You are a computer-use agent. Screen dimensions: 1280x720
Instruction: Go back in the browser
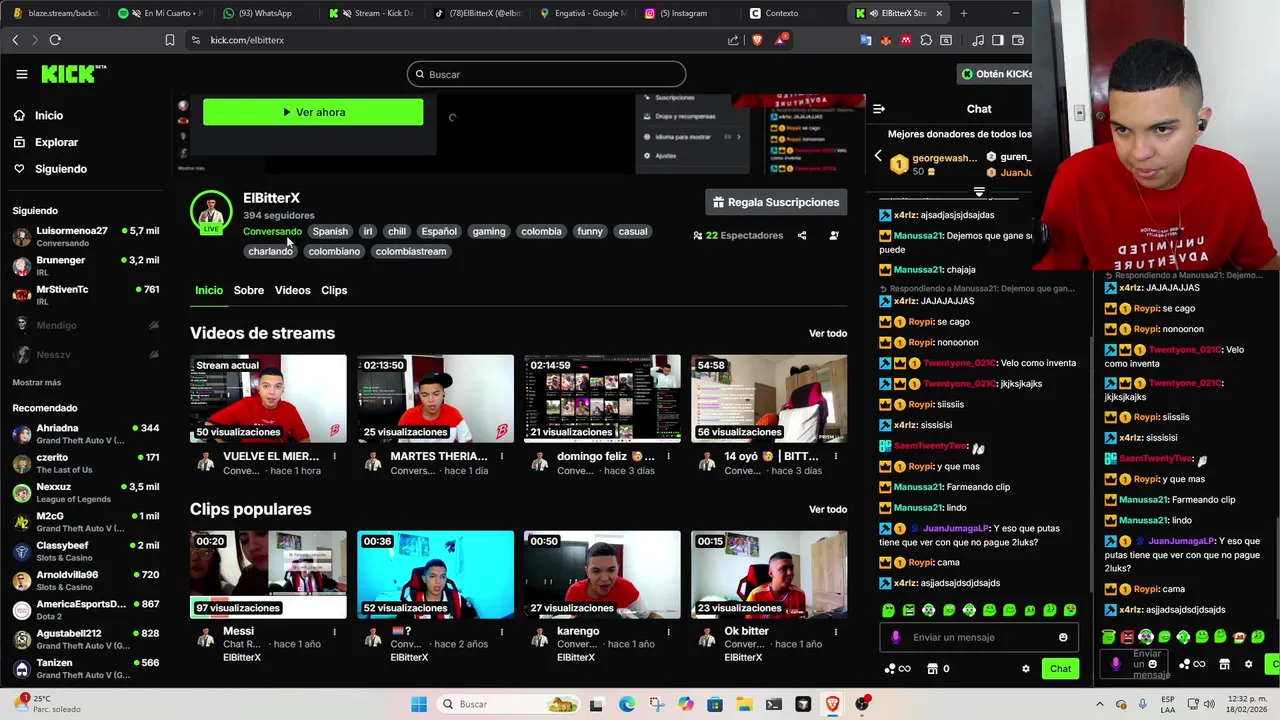15,40
